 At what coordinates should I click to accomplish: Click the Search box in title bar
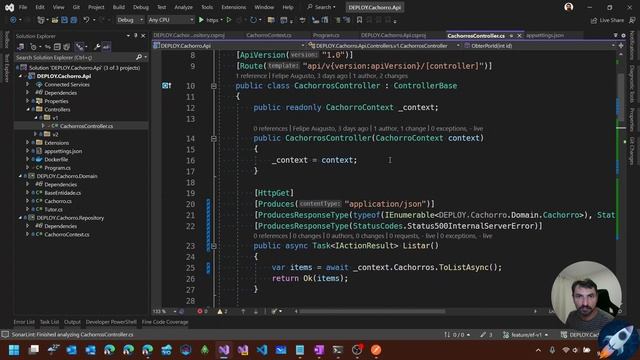coord(322,7)
